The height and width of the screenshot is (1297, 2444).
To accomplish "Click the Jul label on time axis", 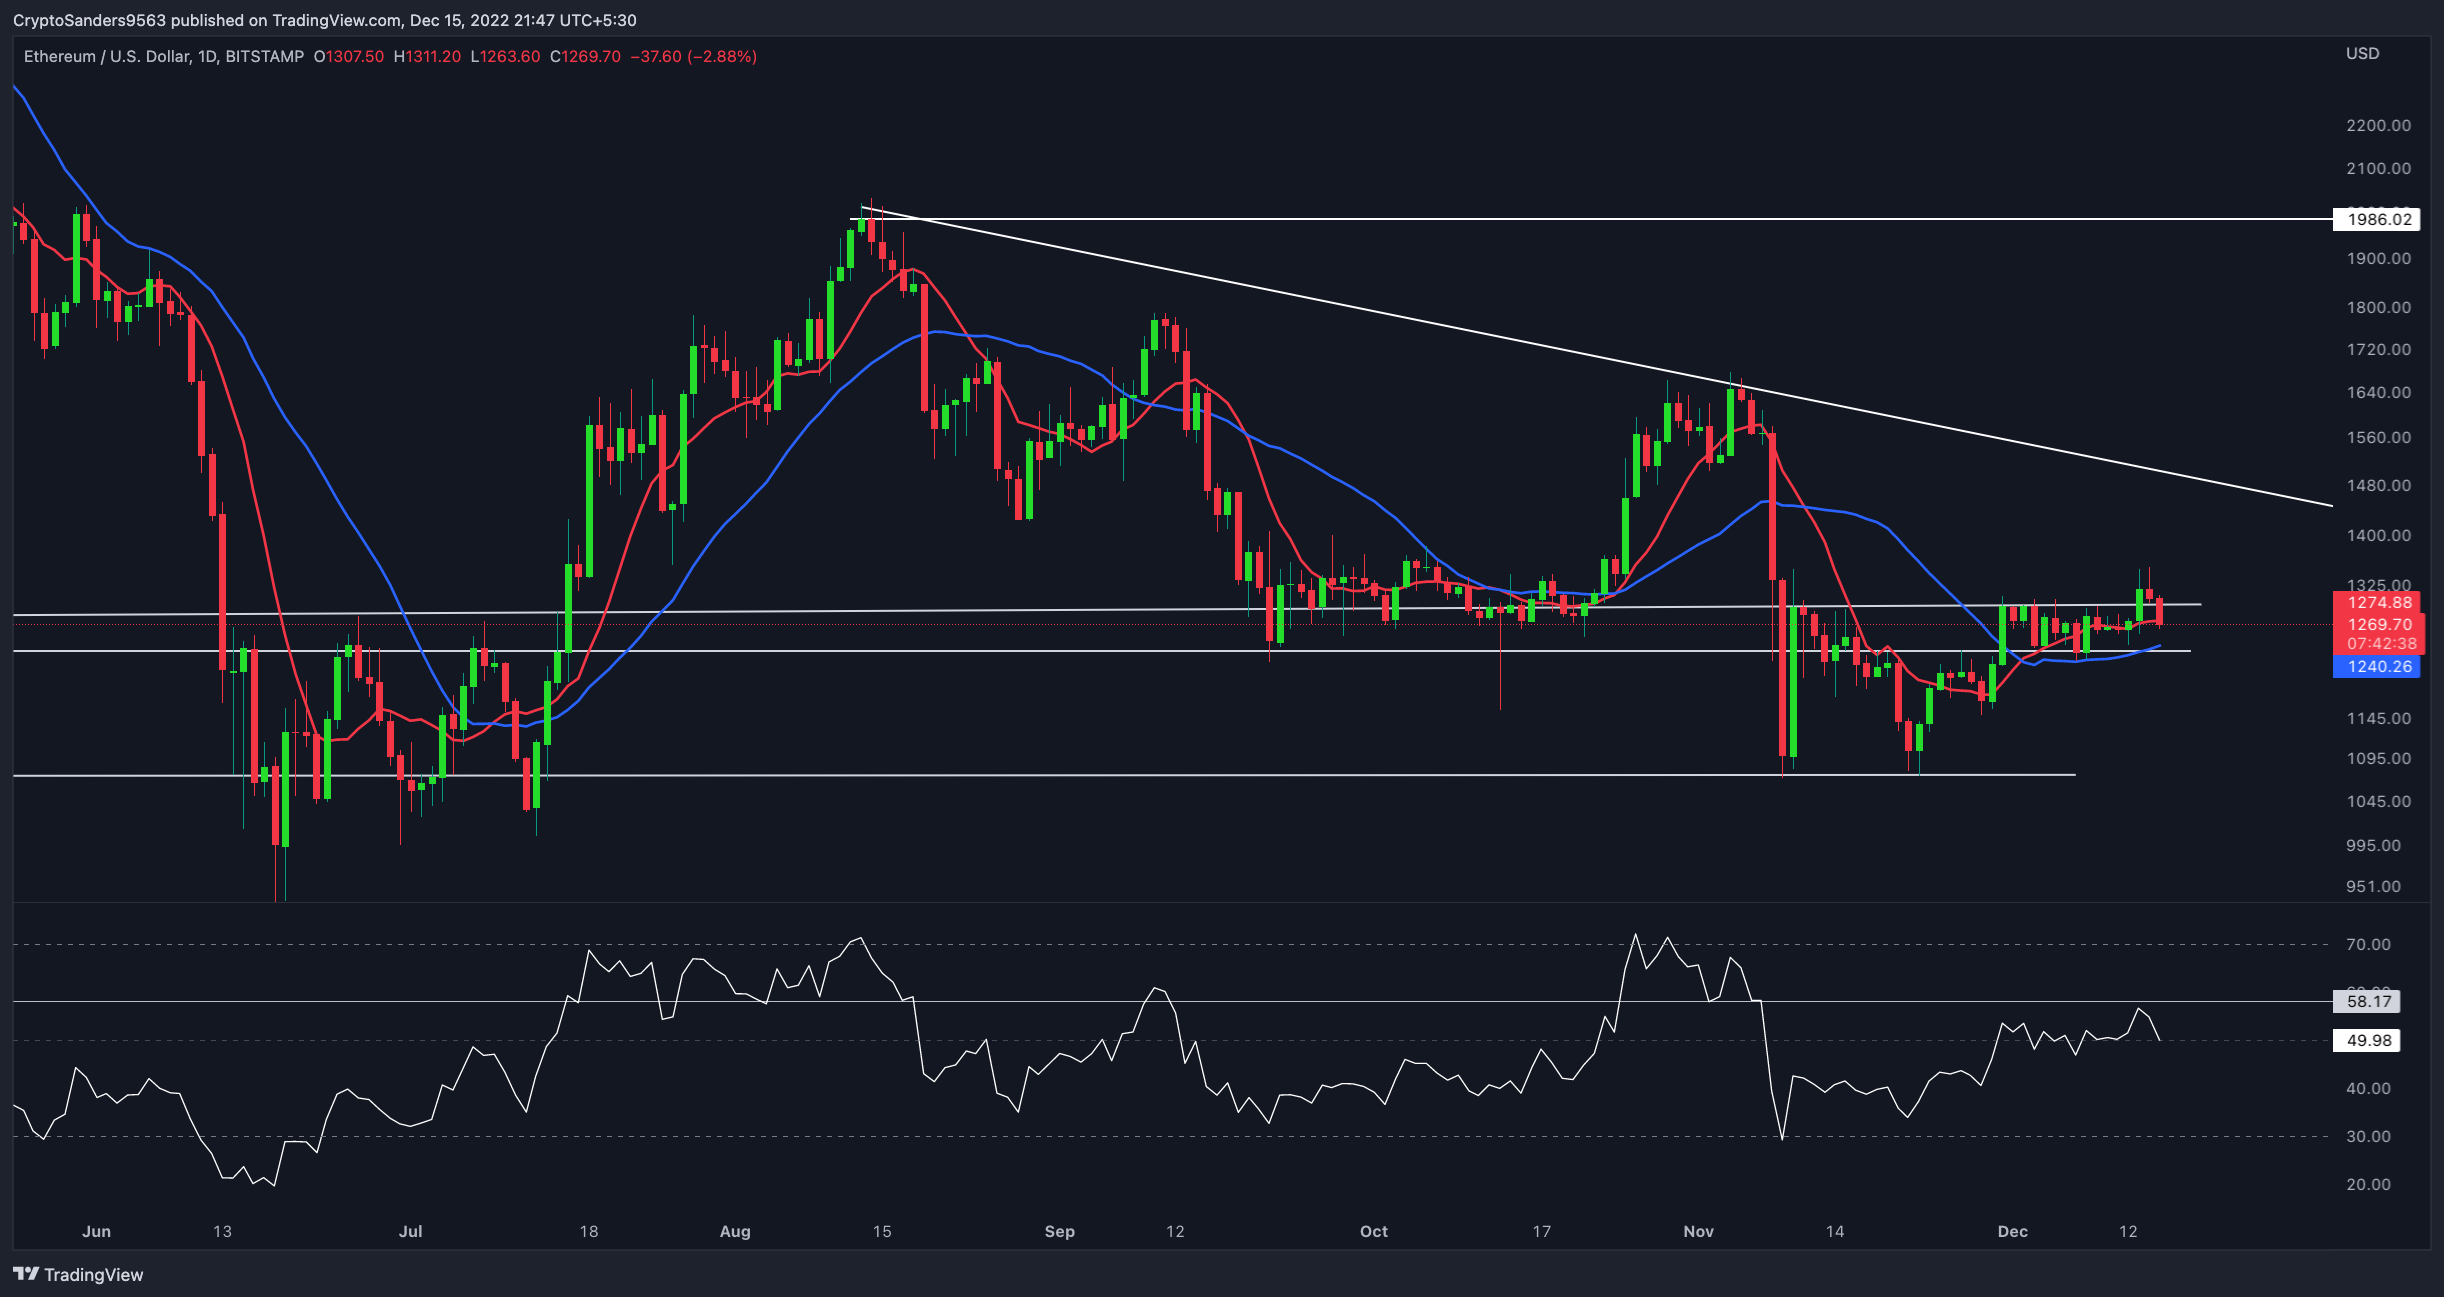I will pos(410,1231).
